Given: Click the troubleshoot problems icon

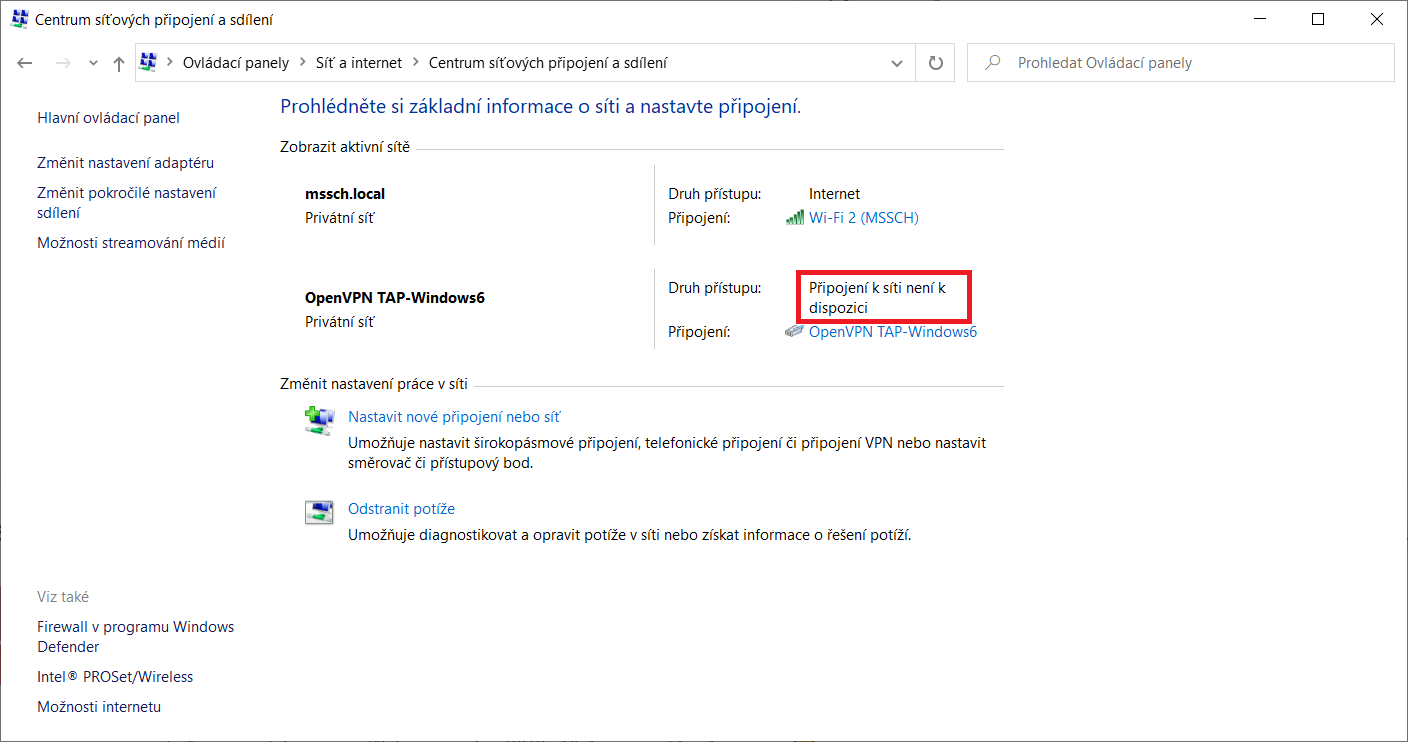Looking at the screenshot, I should (318, 512).
